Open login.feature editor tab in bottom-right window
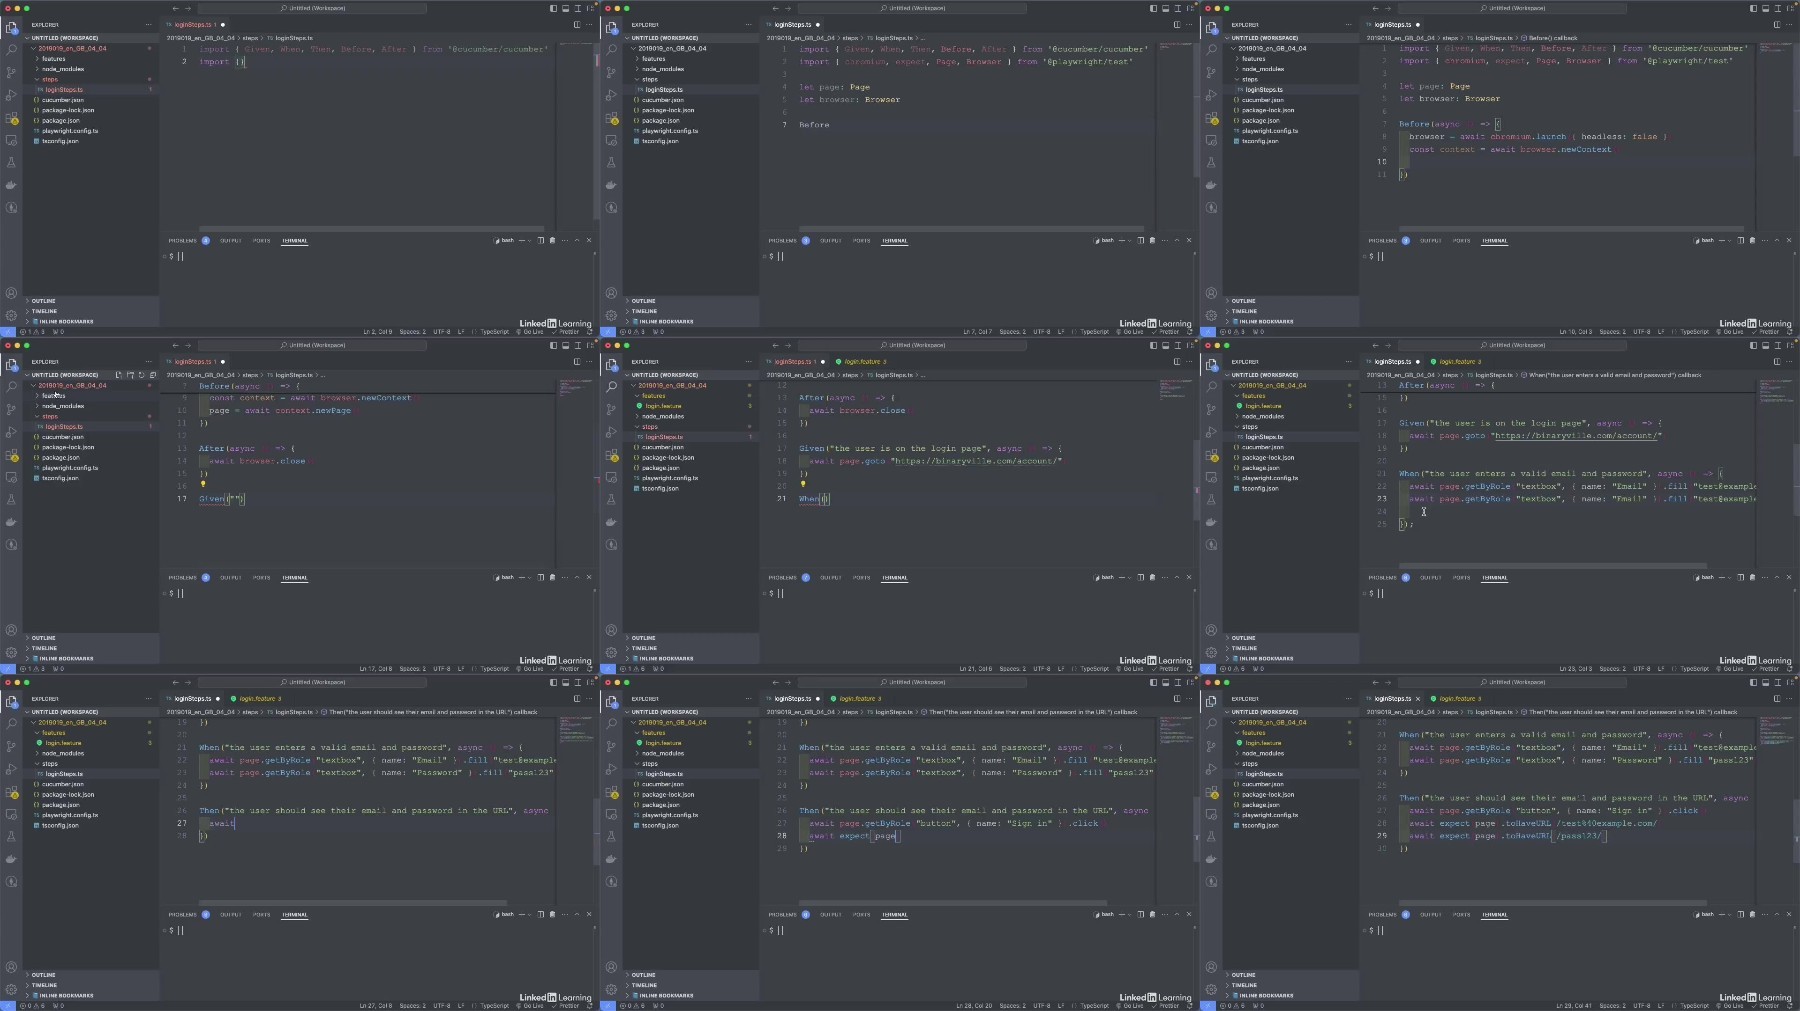This screenshot has width=1800, height=1011. (x=1457, y=699)
